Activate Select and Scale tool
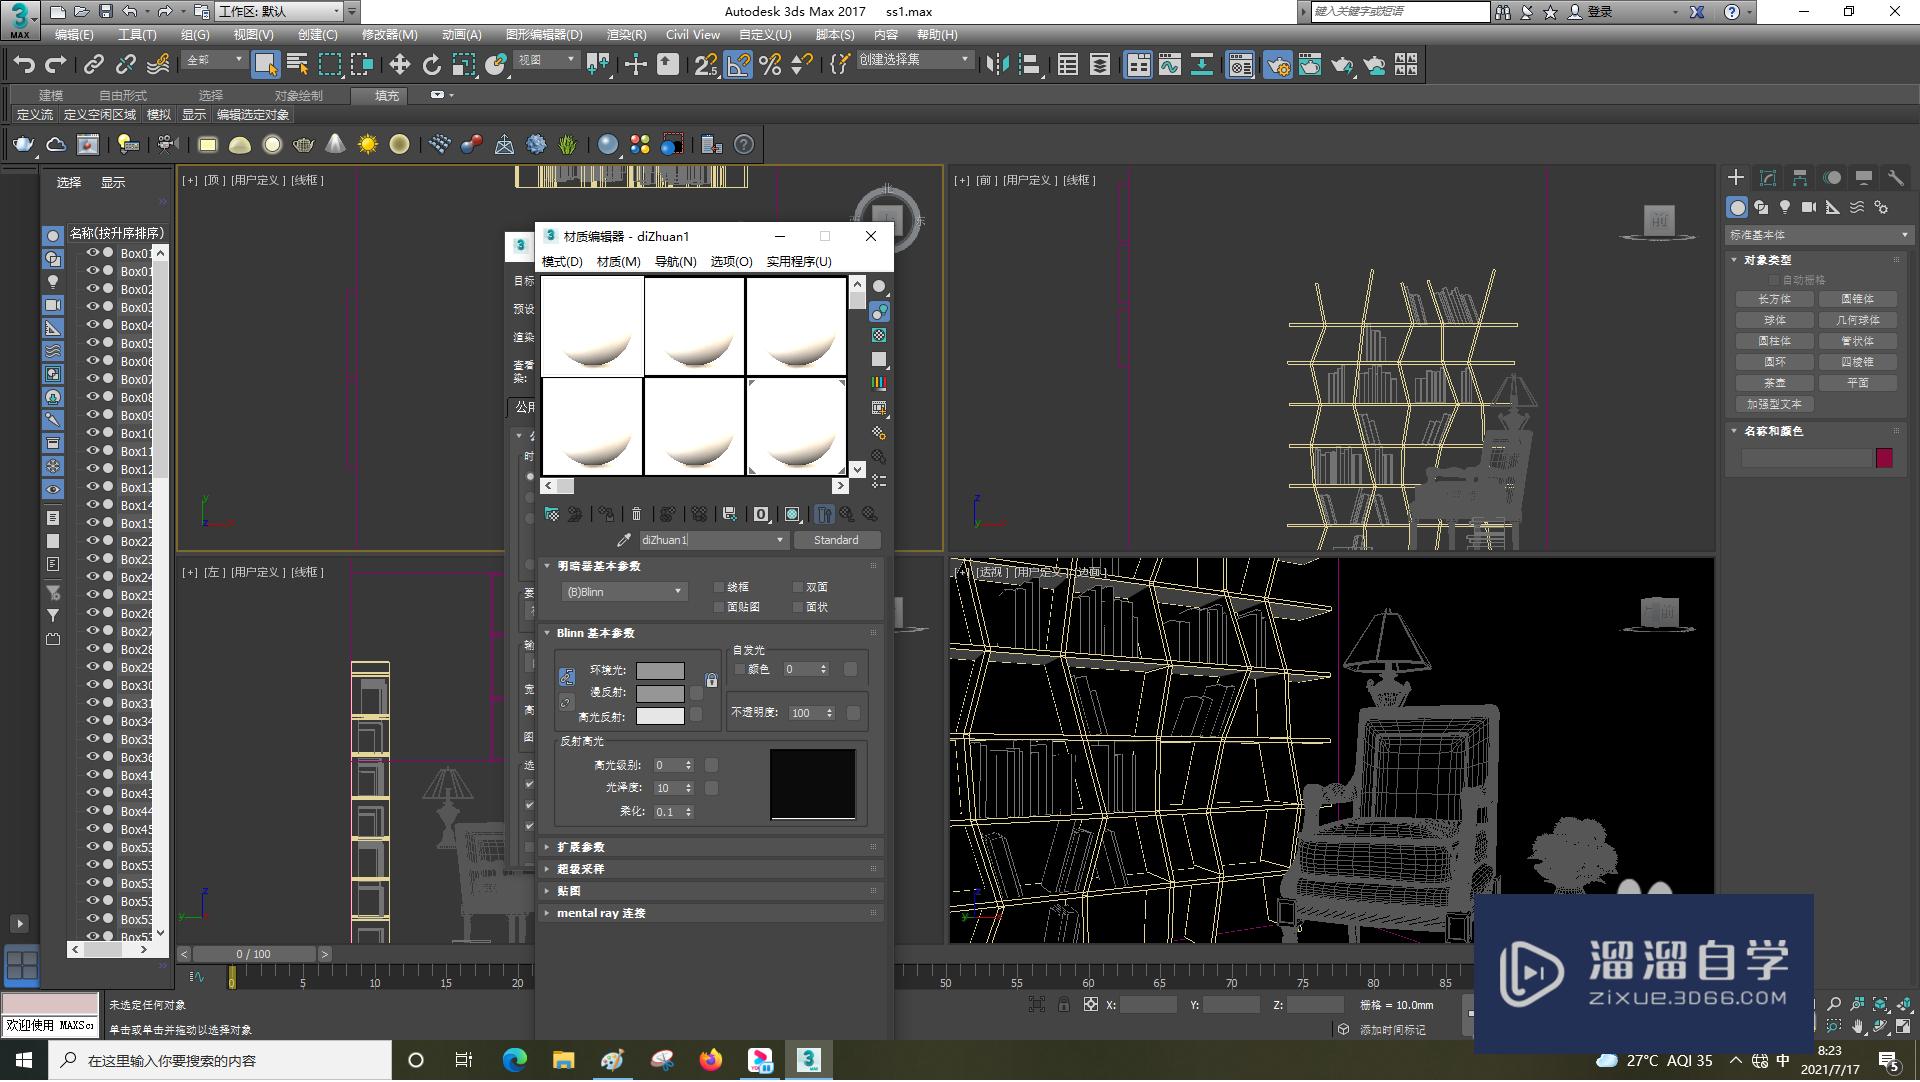Viewport: 1920px width, 1082px height. coord(463,65)
